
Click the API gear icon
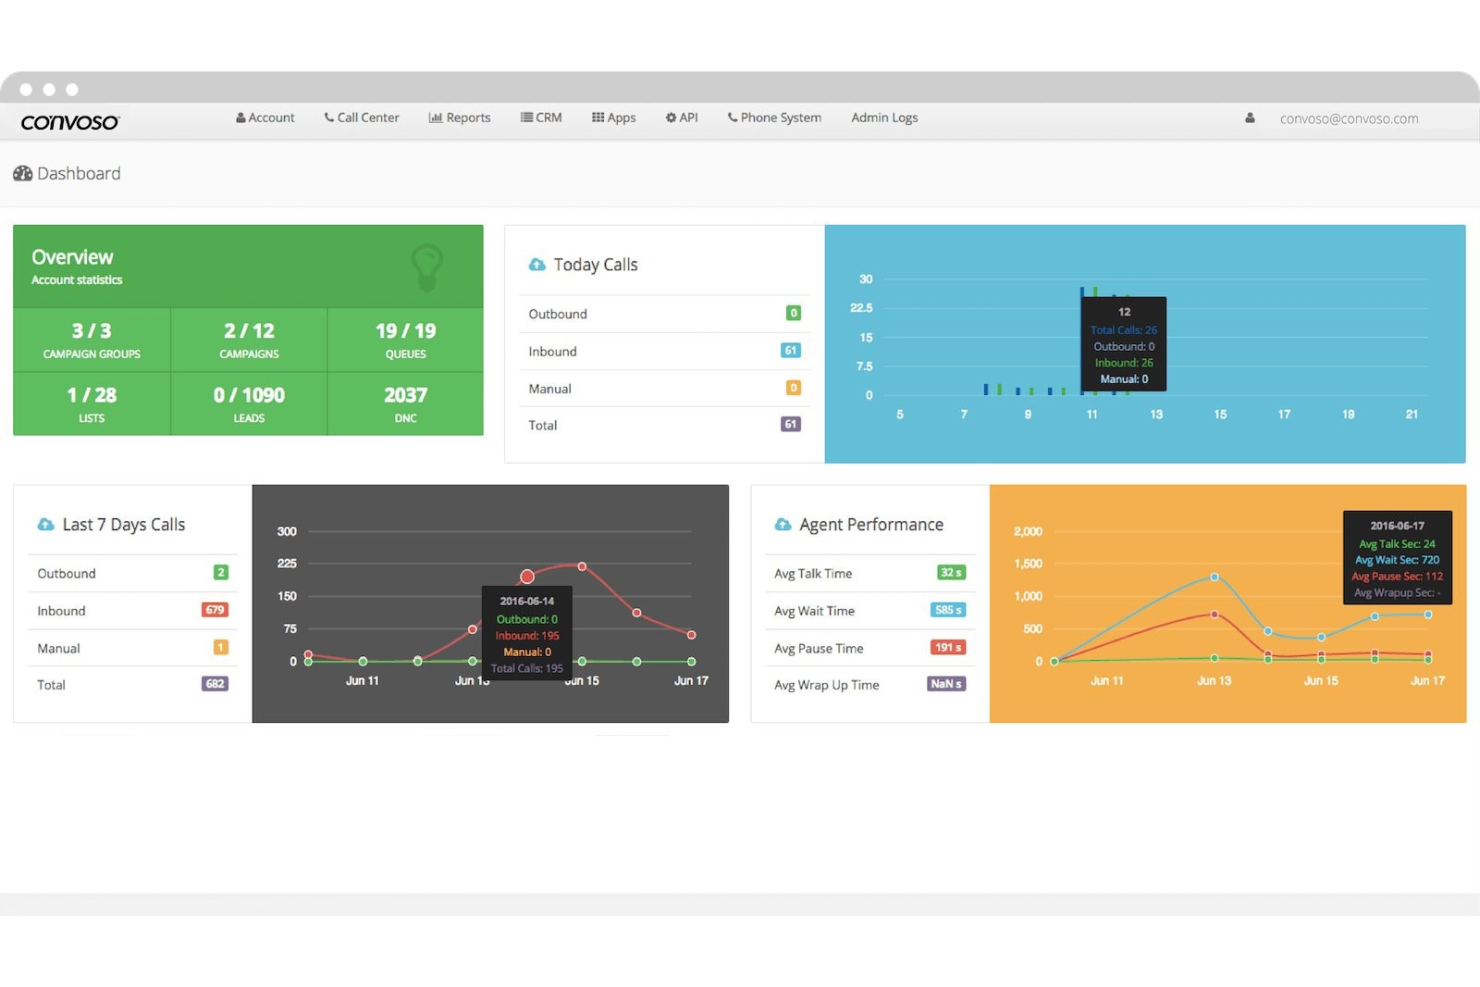tap(670, 117)
